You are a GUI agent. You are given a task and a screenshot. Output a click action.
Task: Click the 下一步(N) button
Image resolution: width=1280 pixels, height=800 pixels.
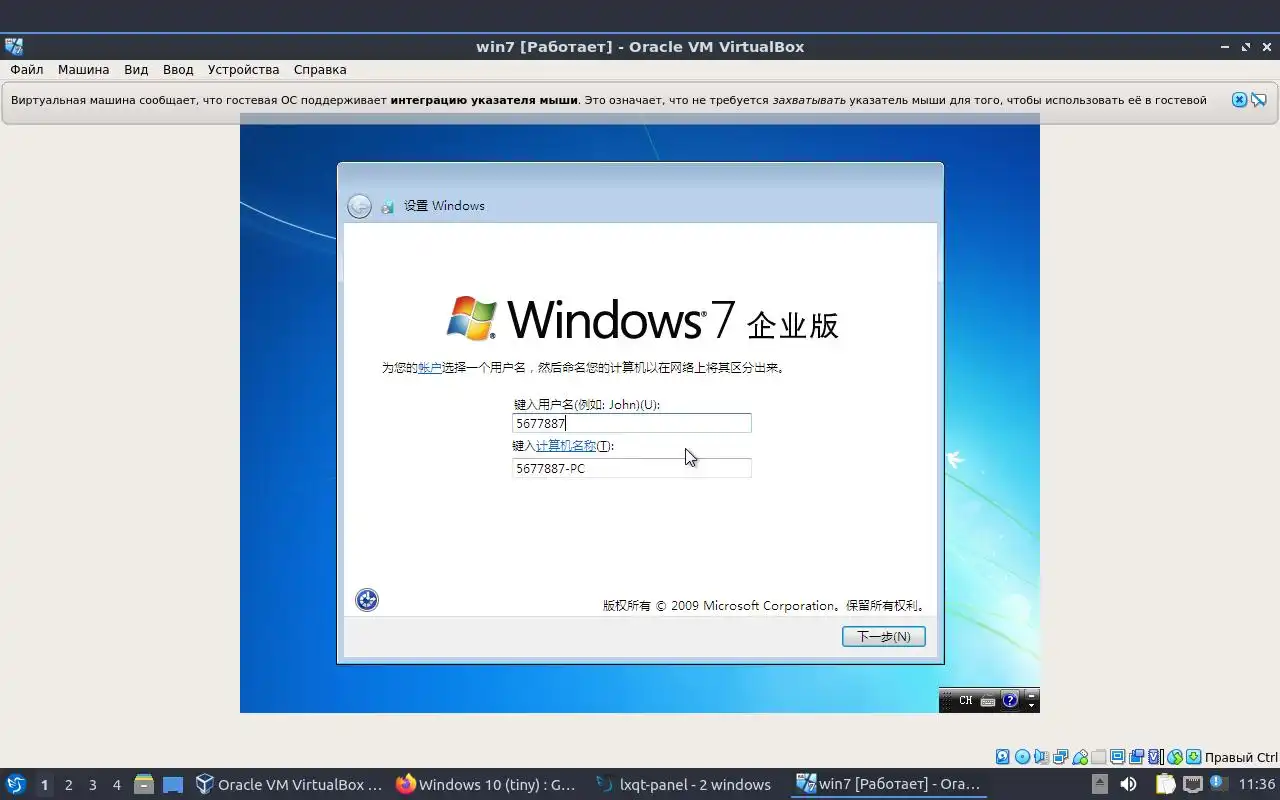tap(883, 636)
